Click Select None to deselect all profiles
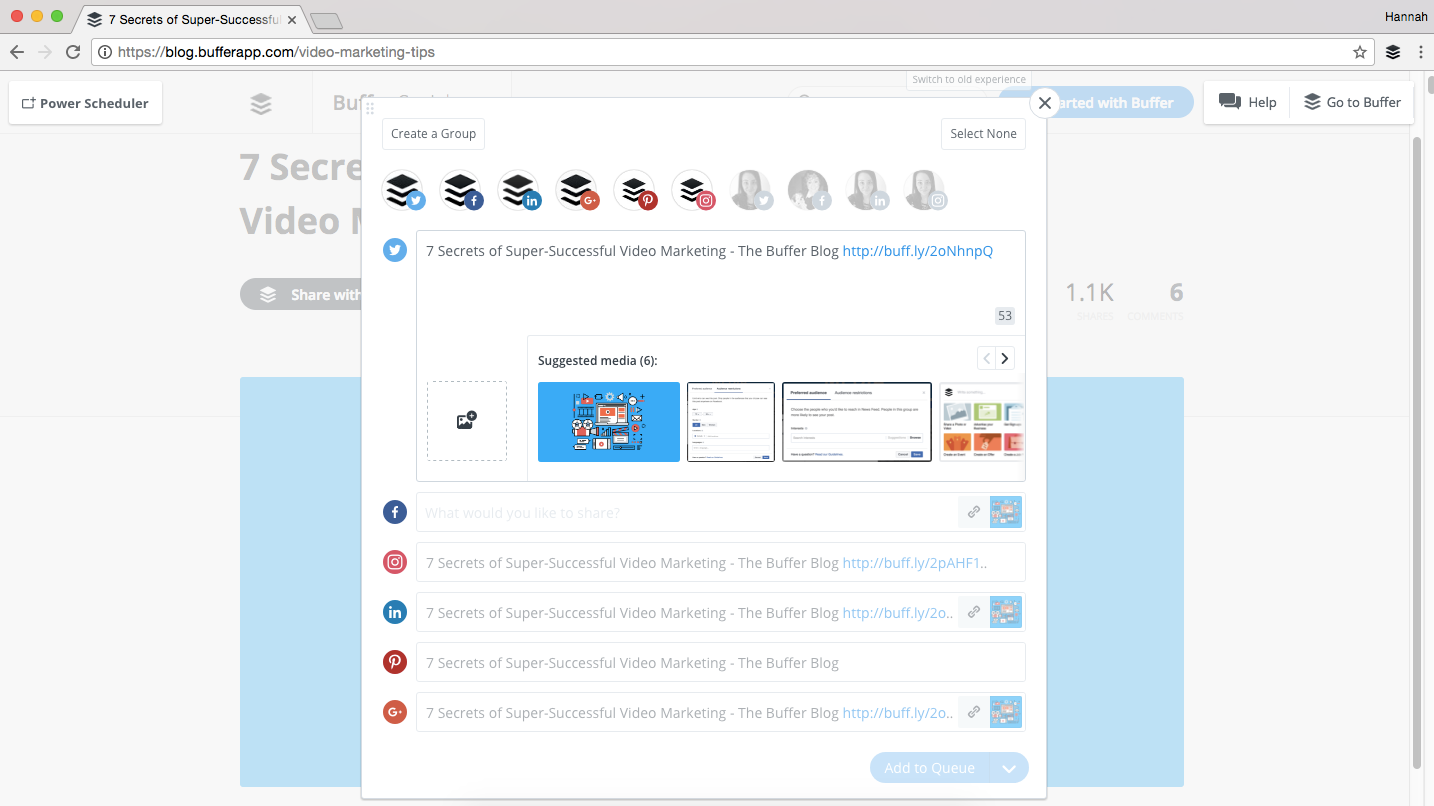Viewport: 1434px width, 806px height. pyautogui.click(x=983, y=133)
